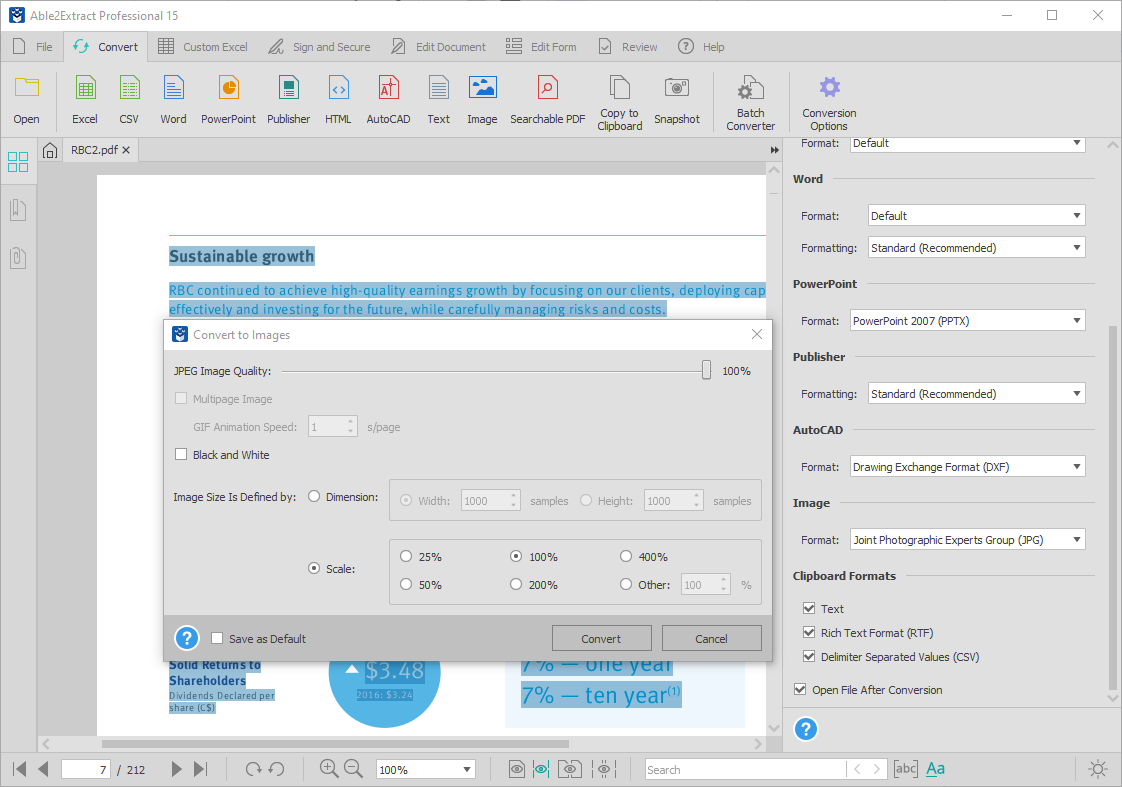Show the attachments panel

(18, 258)
